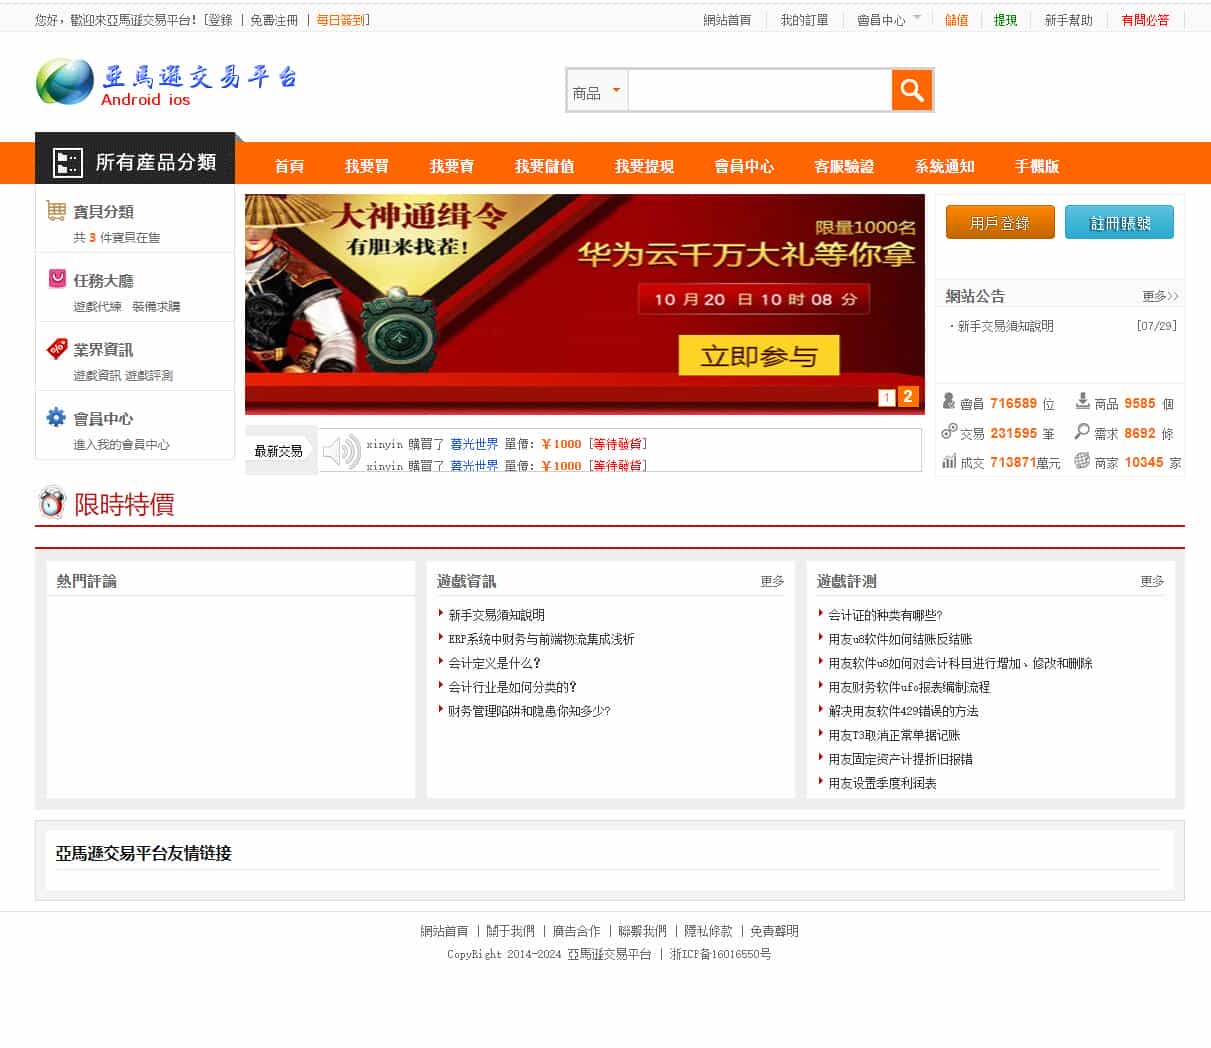Click the 關於我們 footer link
Image resolution: width=1211 pixels, height=1048 pixels.
(x=510, y=931)
